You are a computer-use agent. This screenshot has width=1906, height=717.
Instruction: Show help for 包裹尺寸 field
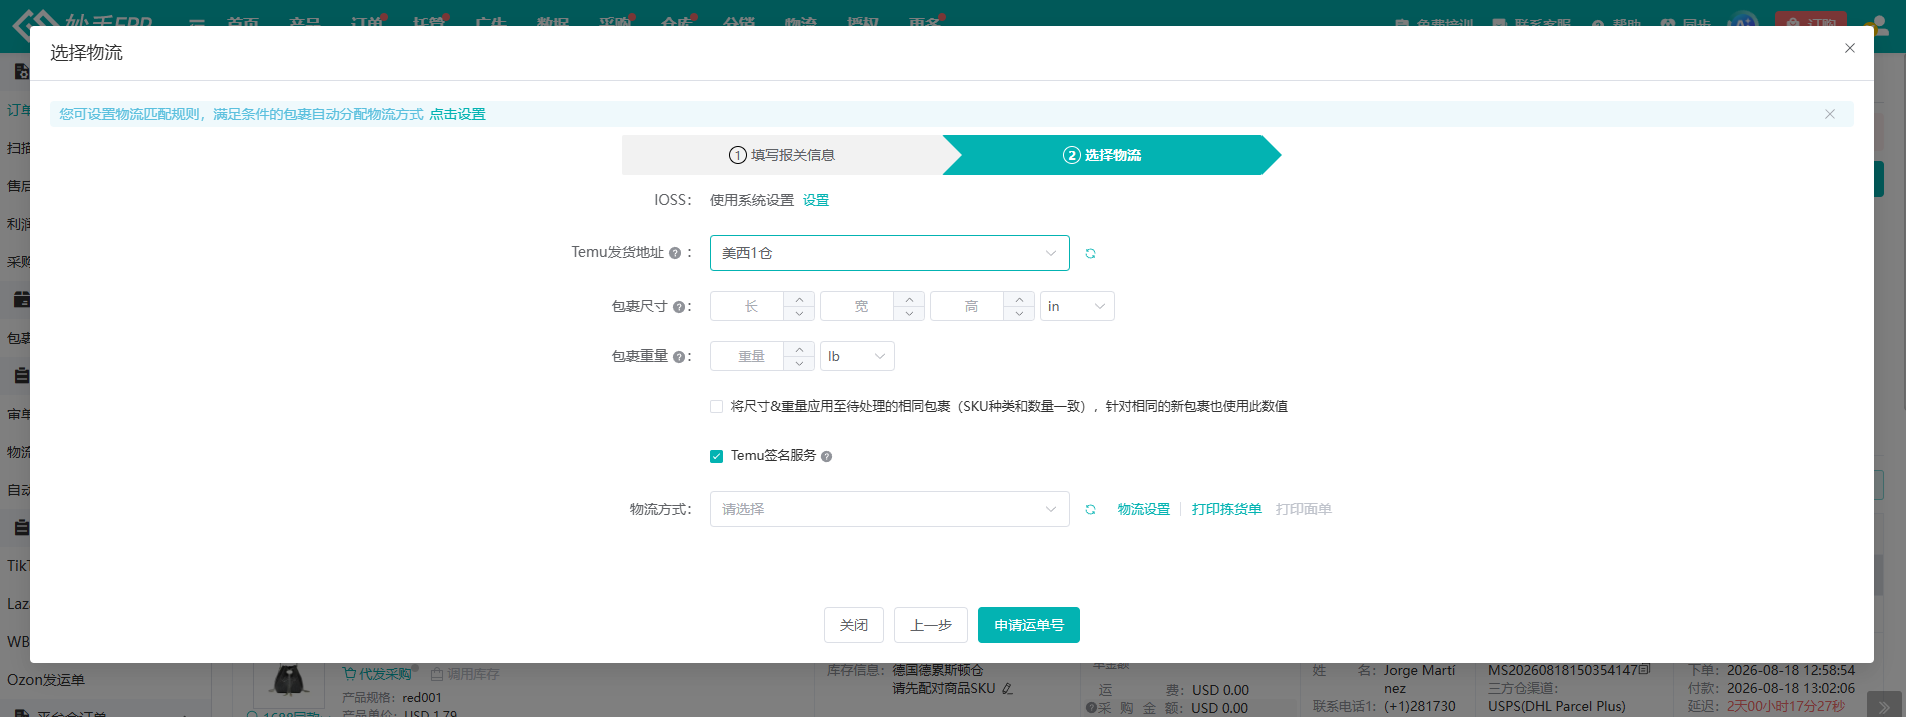(x=679, y=307)
